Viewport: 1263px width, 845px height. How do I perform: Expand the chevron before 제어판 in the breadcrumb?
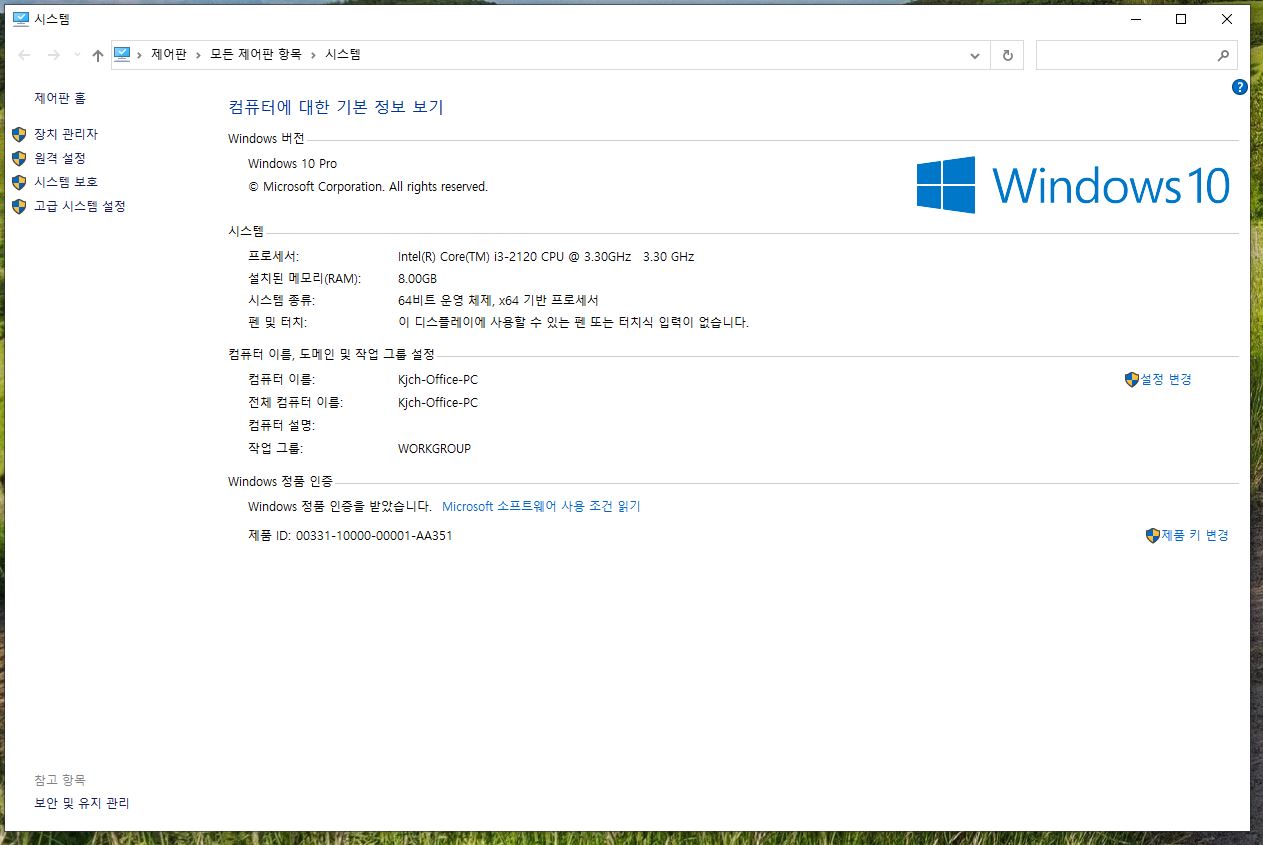140,55
